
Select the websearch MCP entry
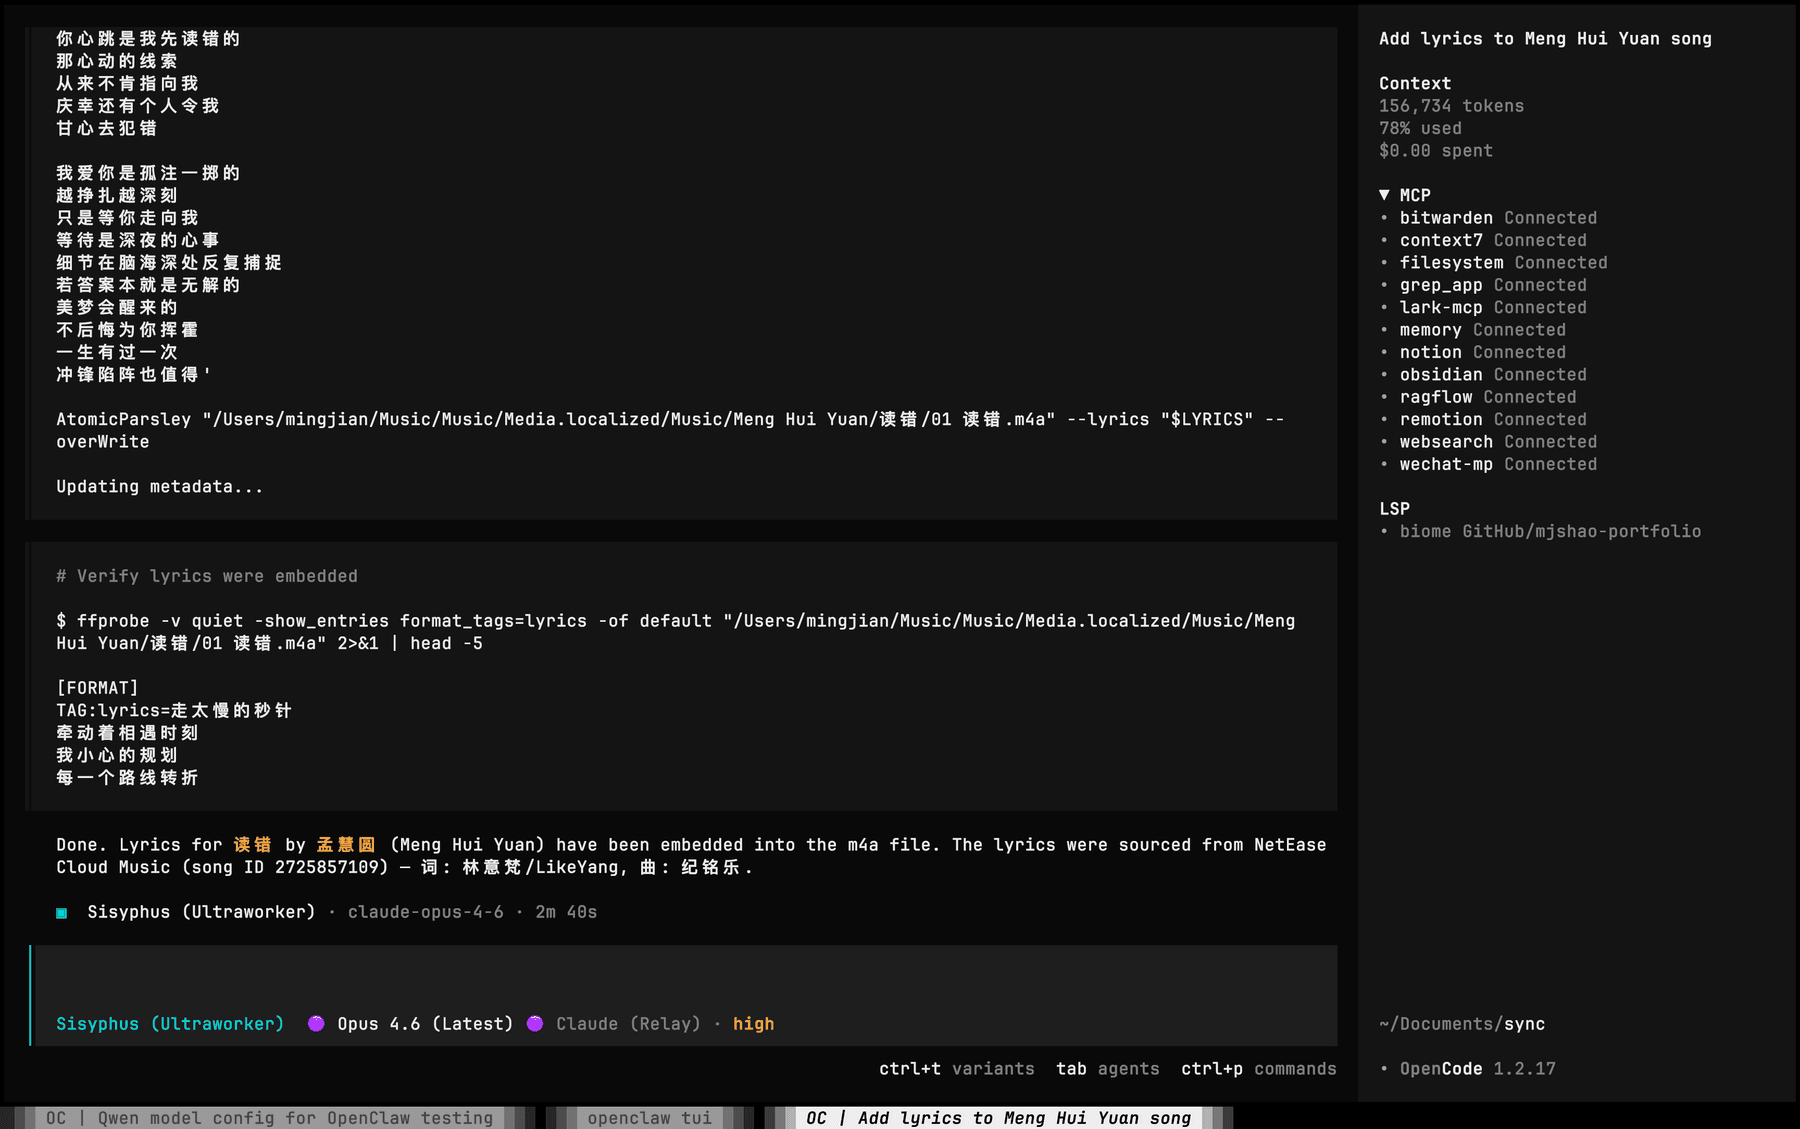tap(1488, 441)
